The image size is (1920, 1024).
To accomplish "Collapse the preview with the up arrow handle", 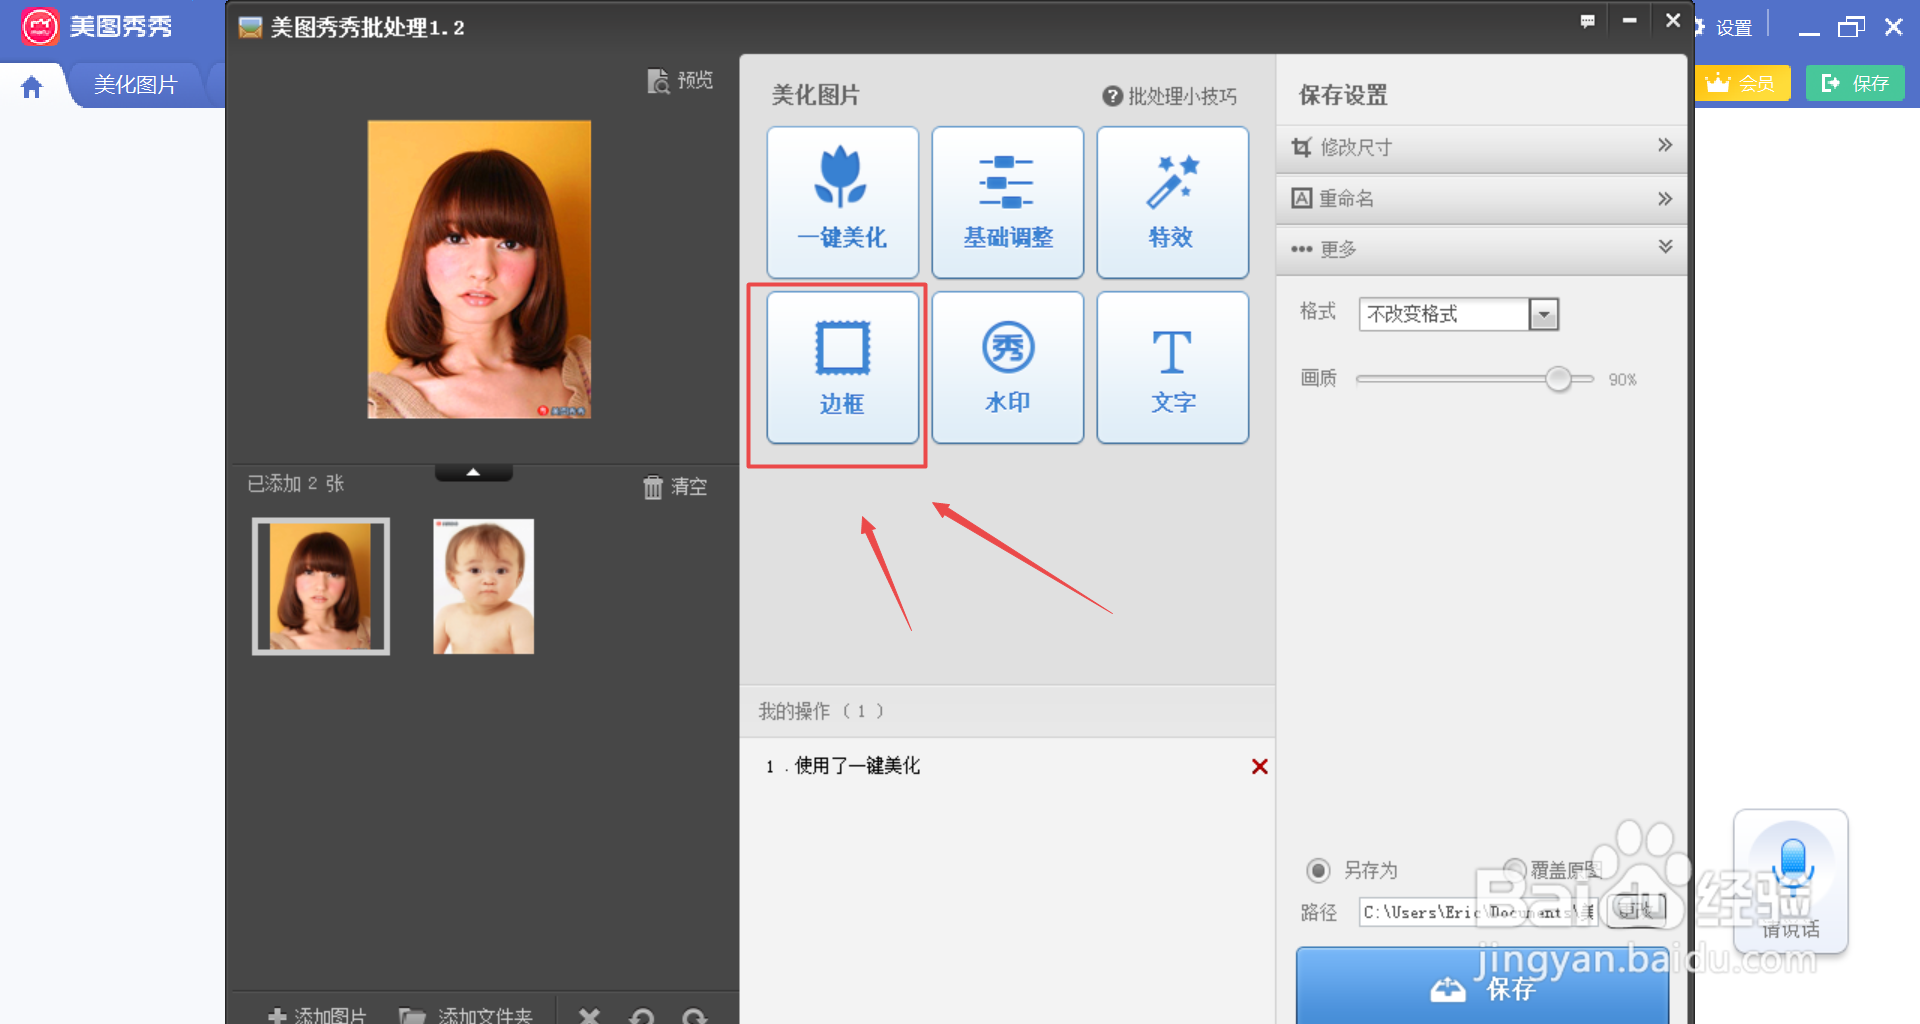I will click(474, 472).
